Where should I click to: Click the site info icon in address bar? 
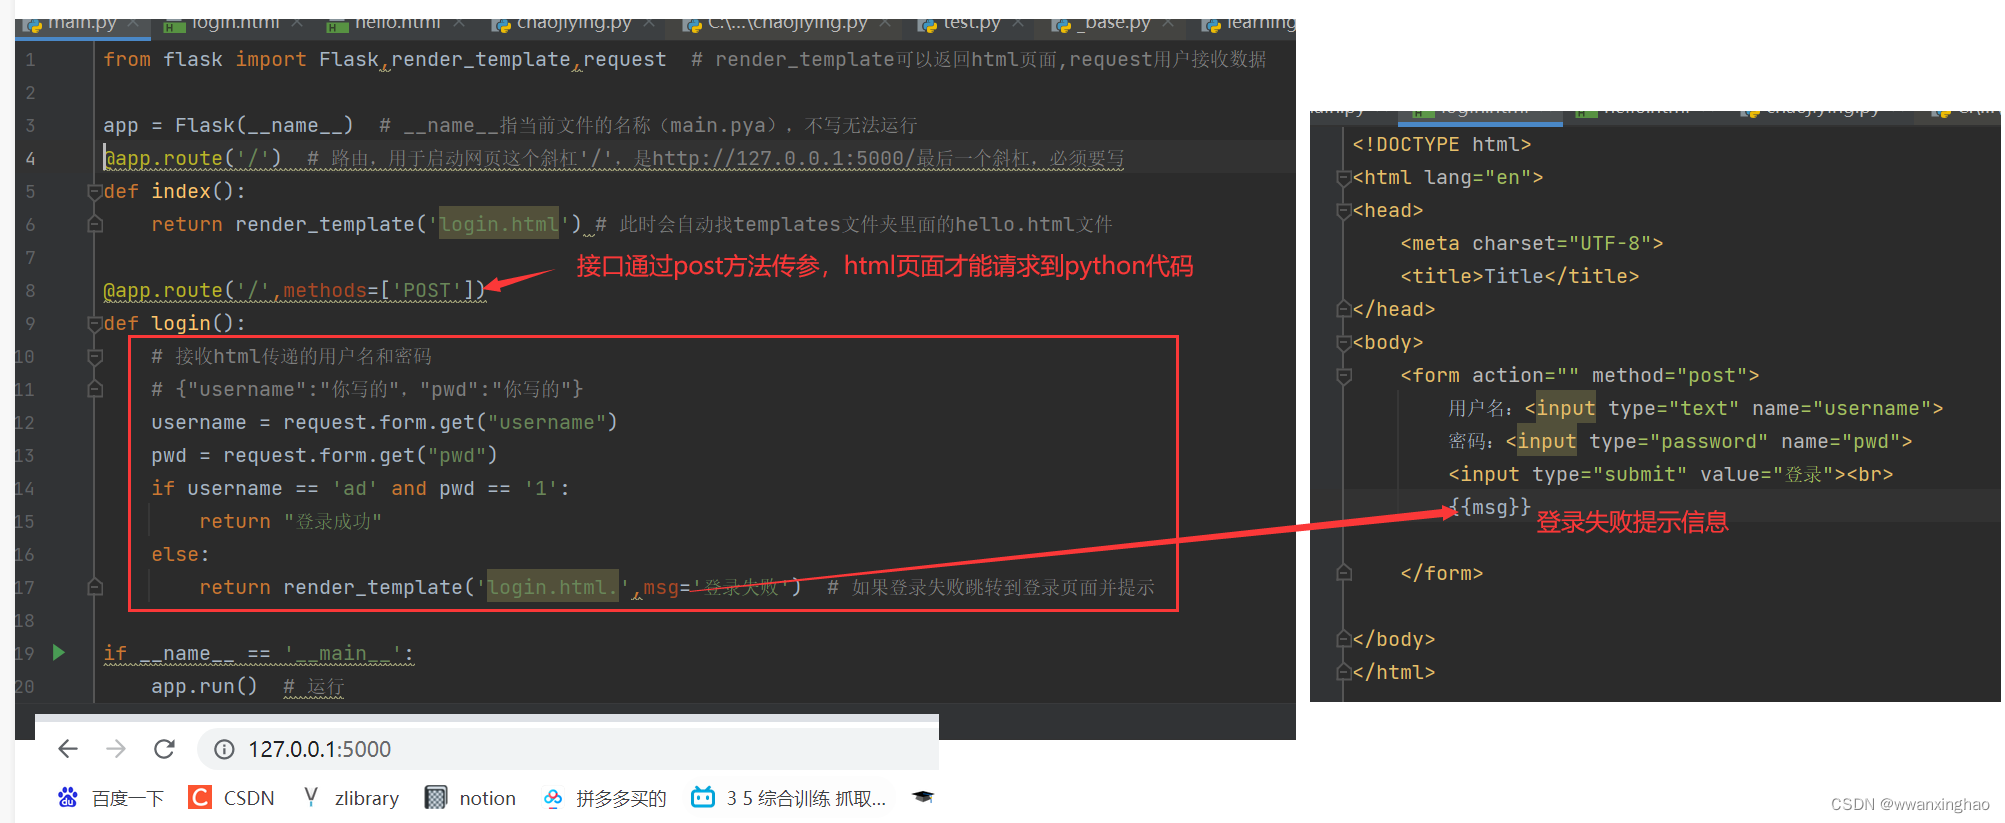point(225,749)
